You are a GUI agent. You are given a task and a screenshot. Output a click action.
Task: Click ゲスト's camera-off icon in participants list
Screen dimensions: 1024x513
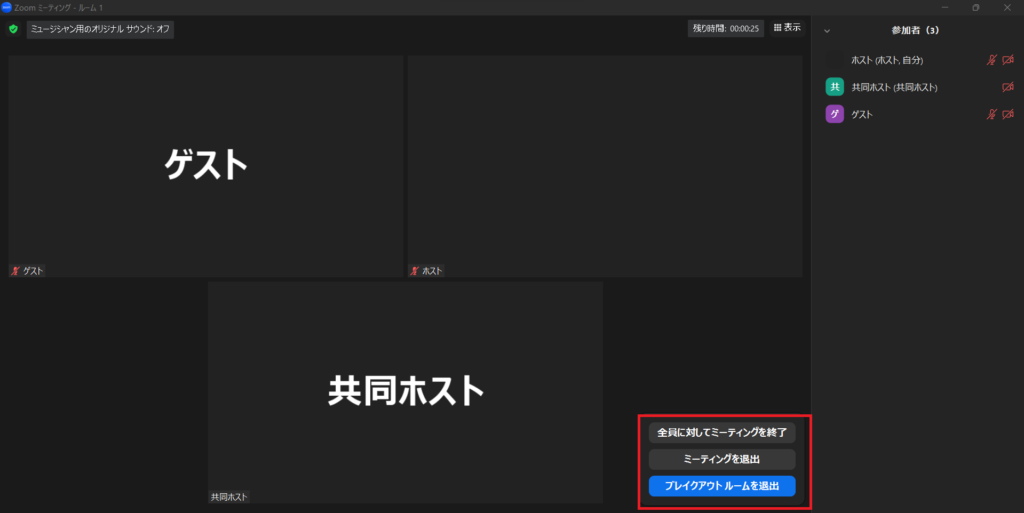click(x=1008, y=115)
